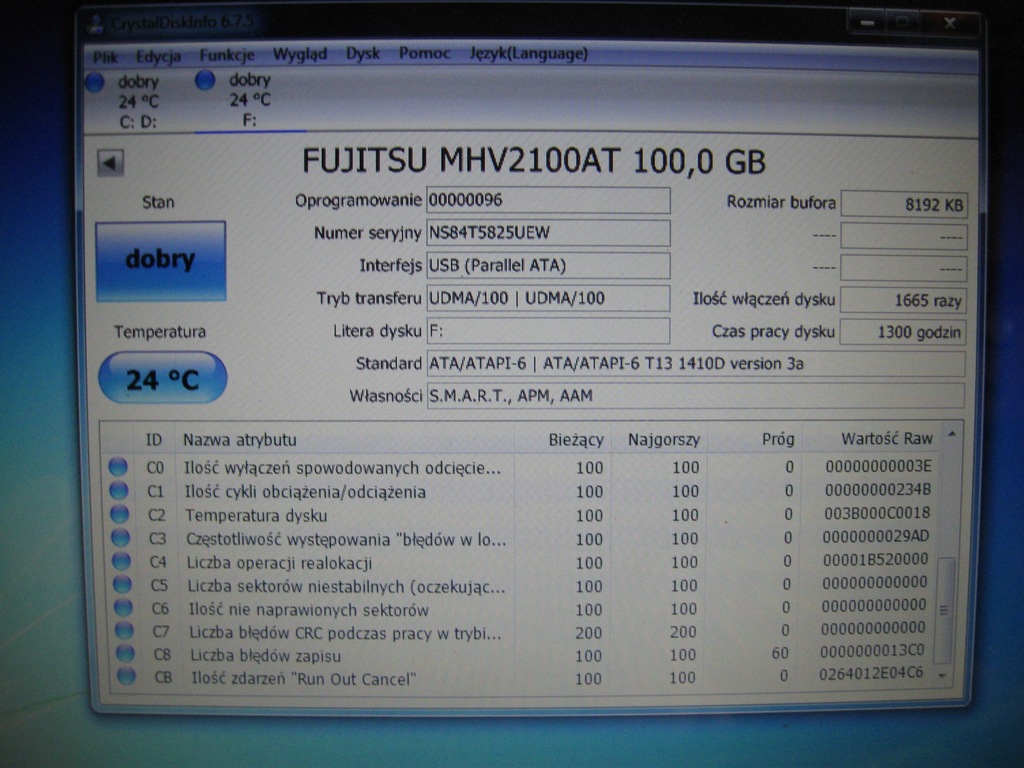The image size is (1024, 768).
Task: Click the status orb of attribute C6
Action: click(123, 608)
